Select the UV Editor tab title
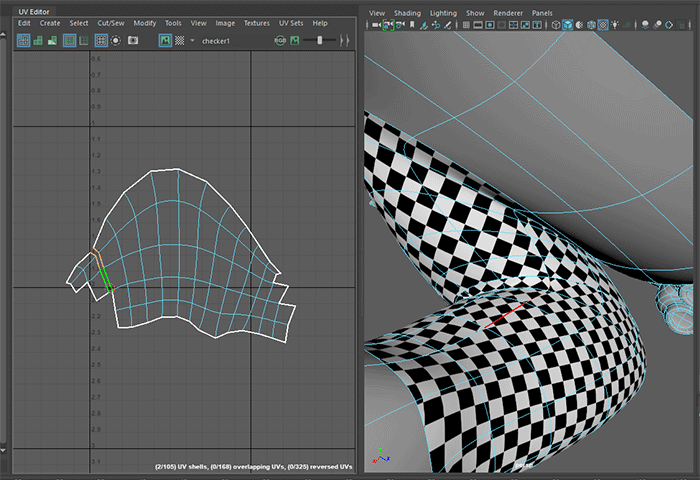The width and height of the screenshot is (700, 480). (x=35, y=11)
